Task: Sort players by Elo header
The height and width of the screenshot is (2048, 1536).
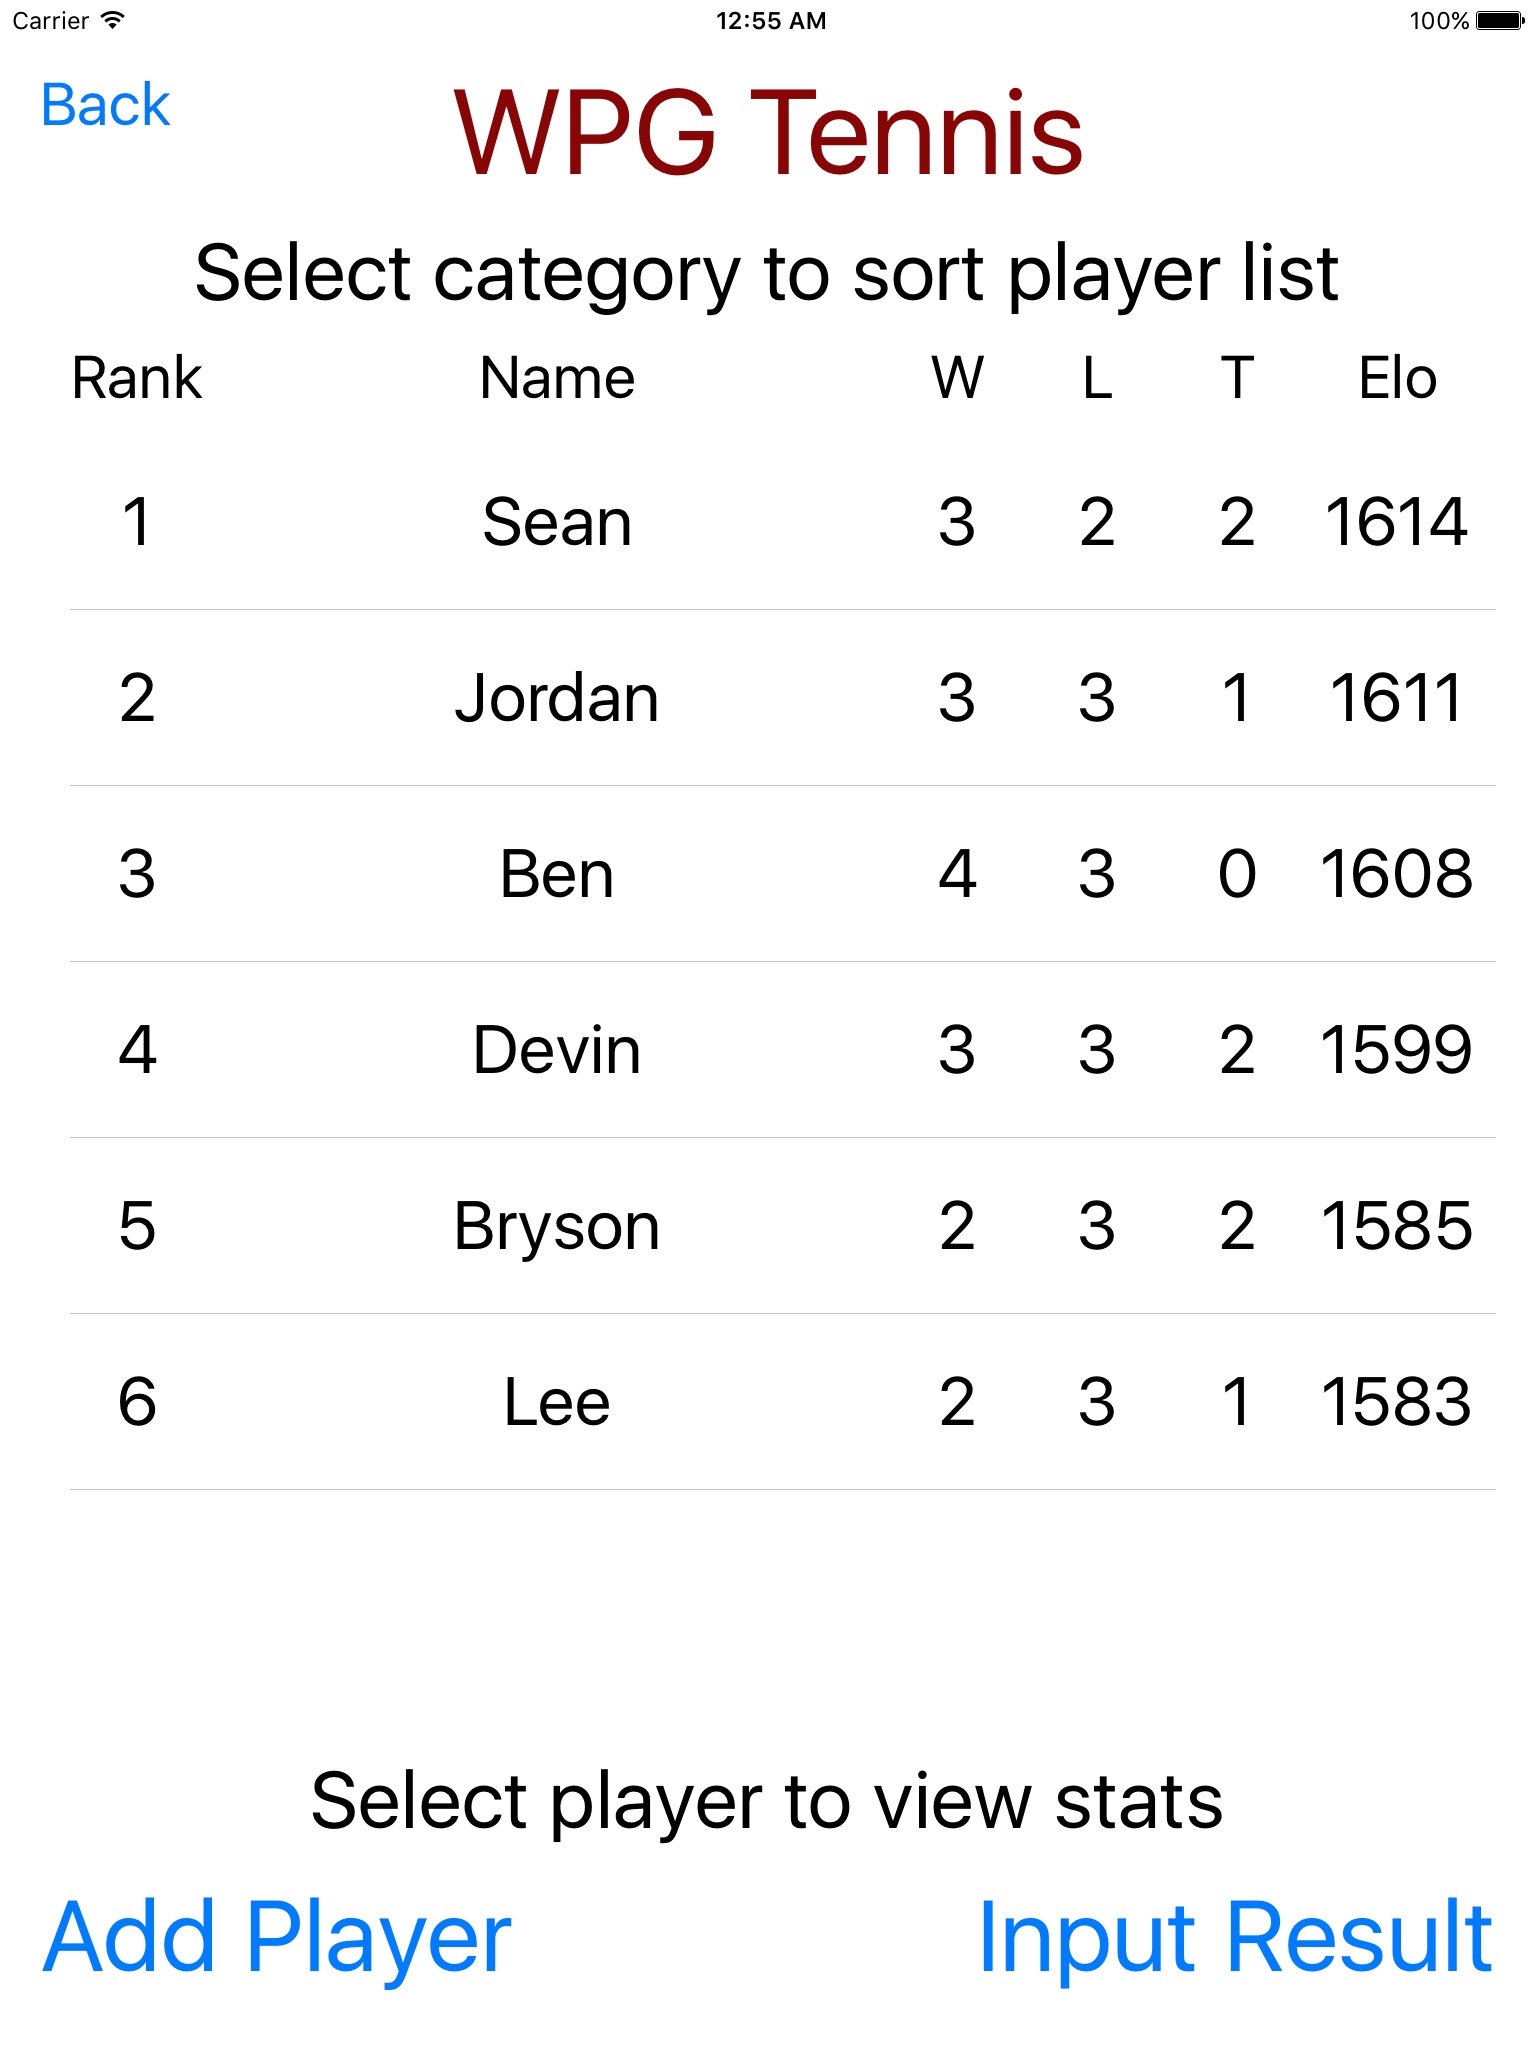Action: [x=1397, y=378]
